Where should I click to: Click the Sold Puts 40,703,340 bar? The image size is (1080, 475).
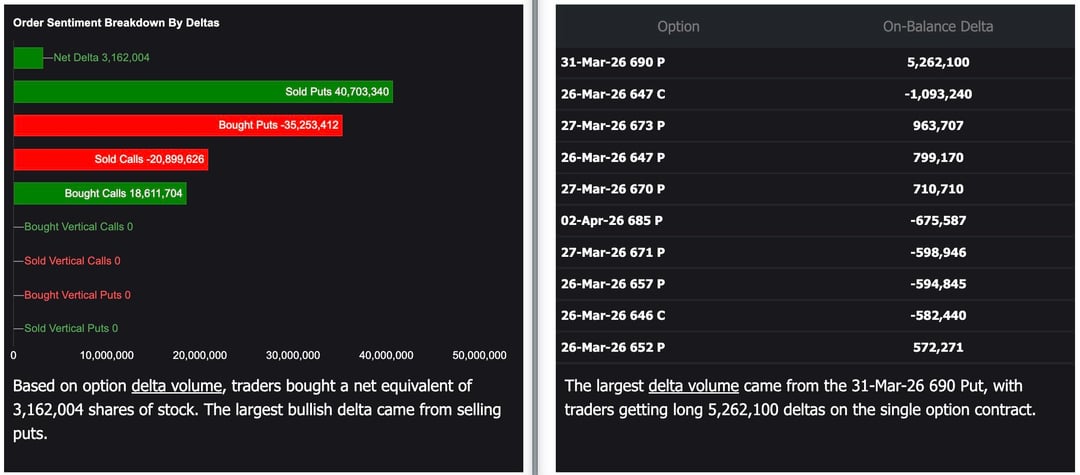pyautogui.click(x=202, y=92)
